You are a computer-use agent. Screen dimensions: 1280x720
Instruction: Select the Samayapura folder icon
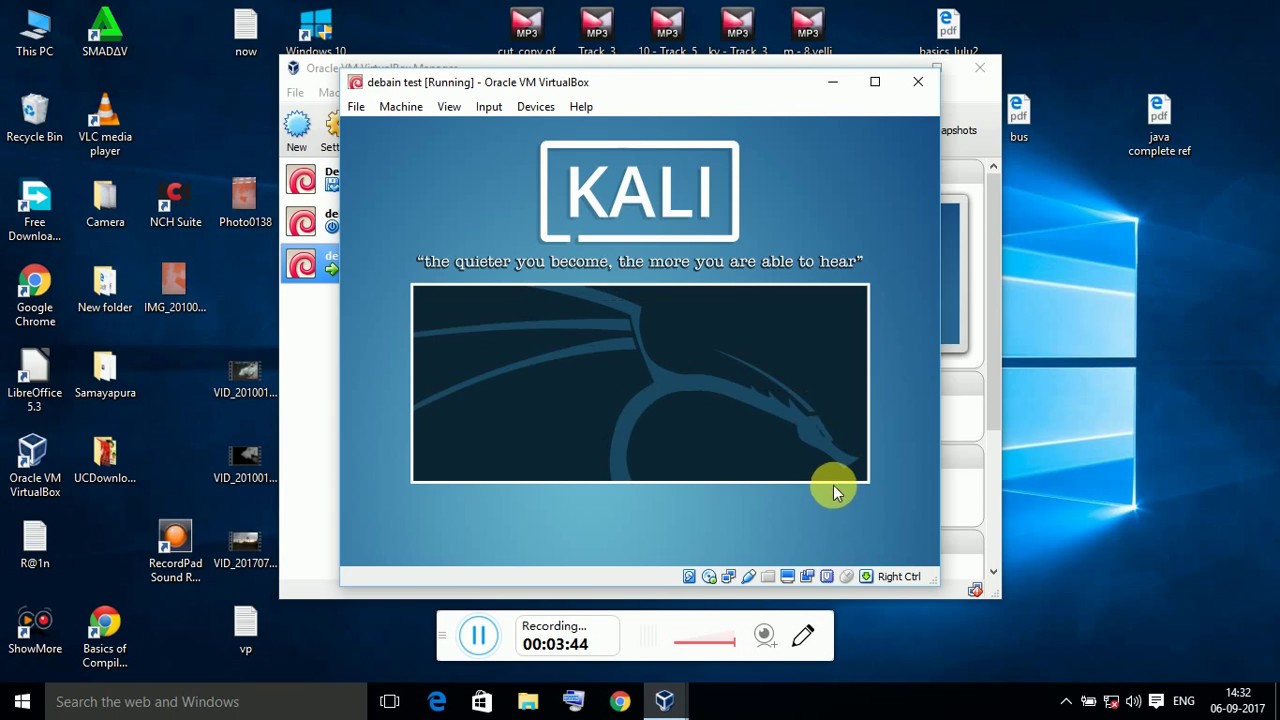(x=105, y=375)
